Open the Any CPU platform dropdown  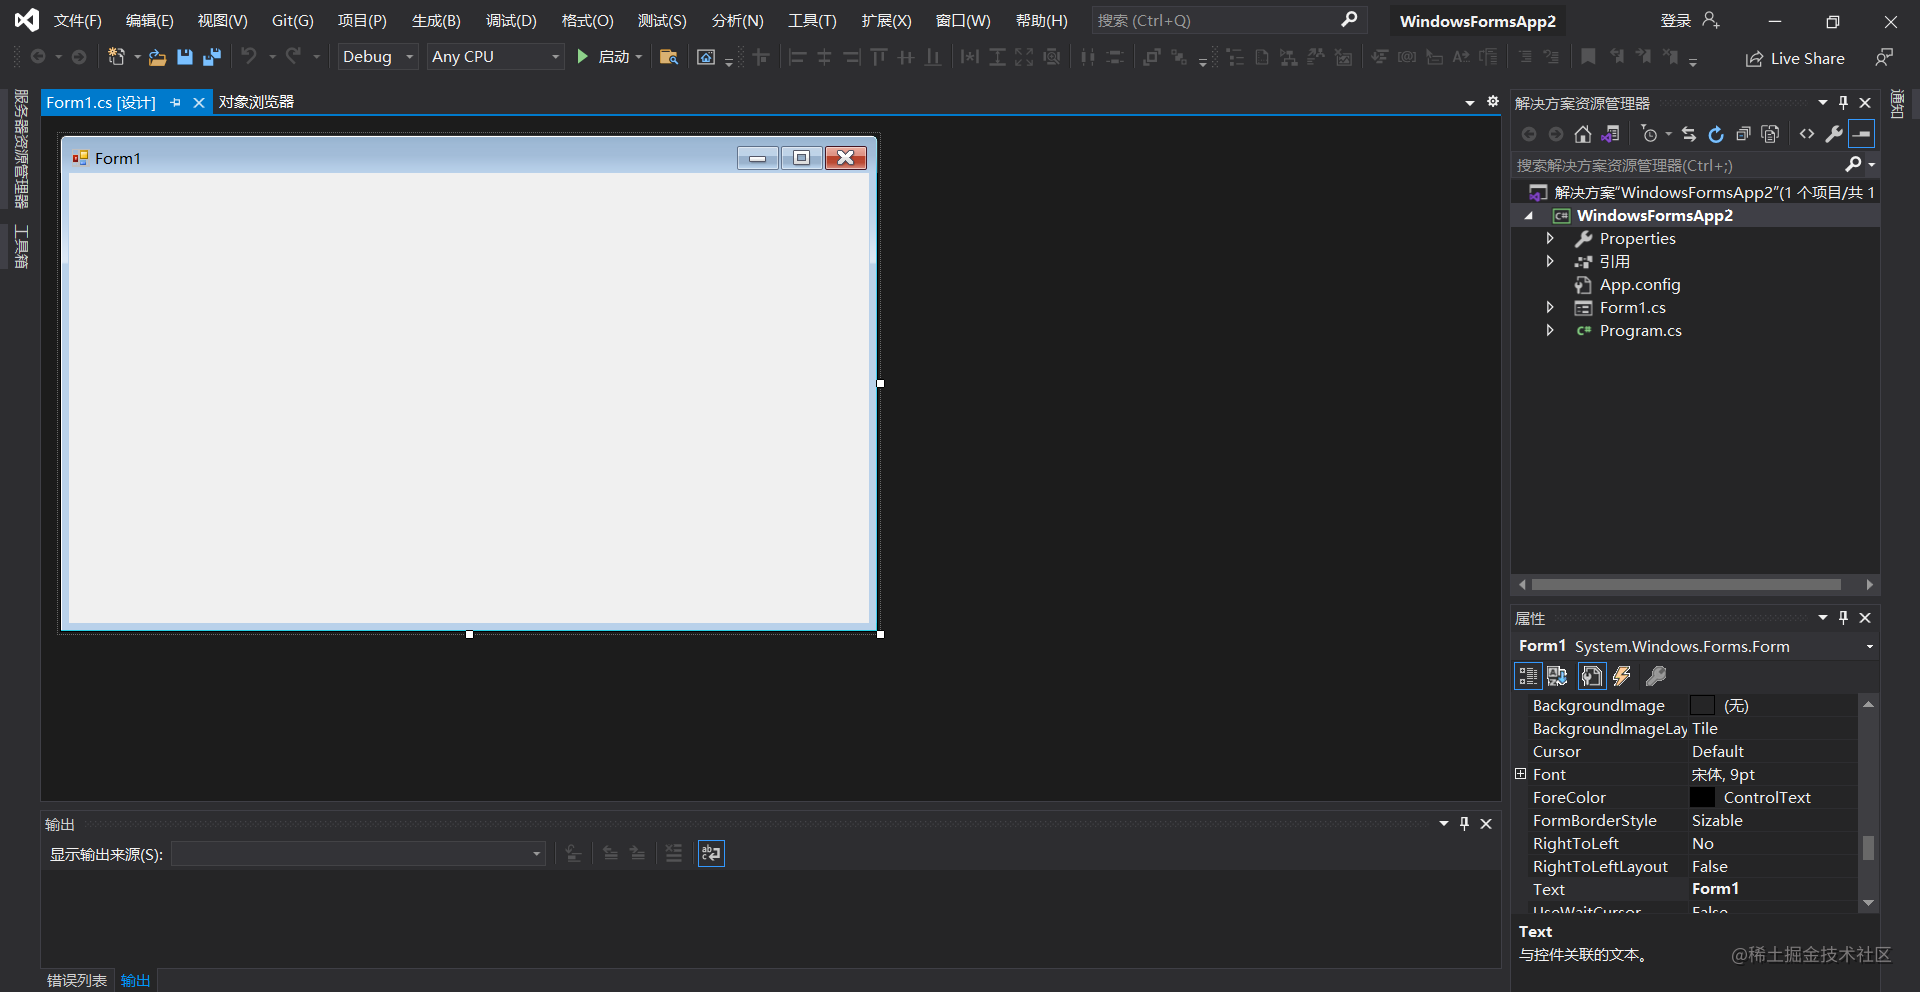(495, 57)
